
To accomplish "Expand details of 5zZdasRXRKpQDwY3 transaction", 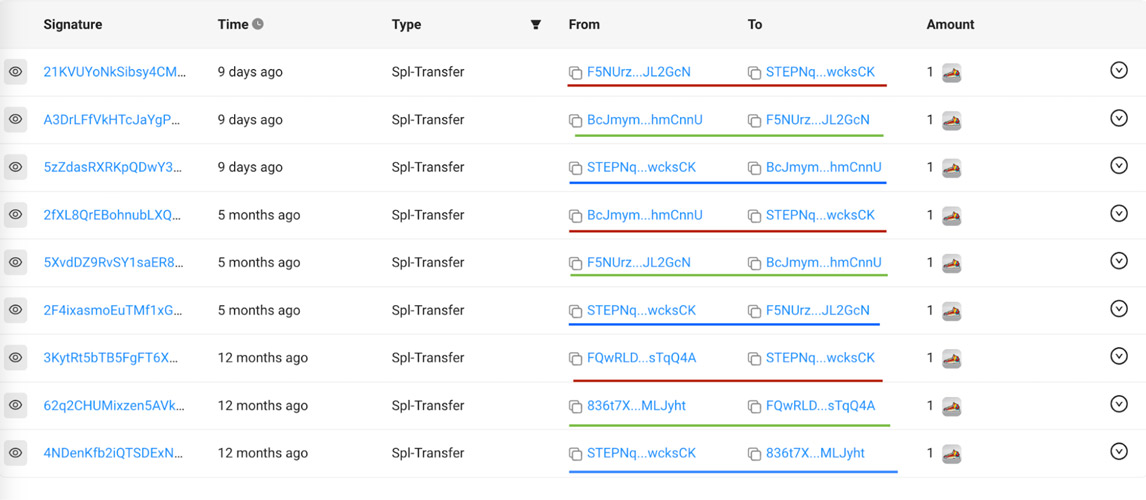I will 1118,166.
